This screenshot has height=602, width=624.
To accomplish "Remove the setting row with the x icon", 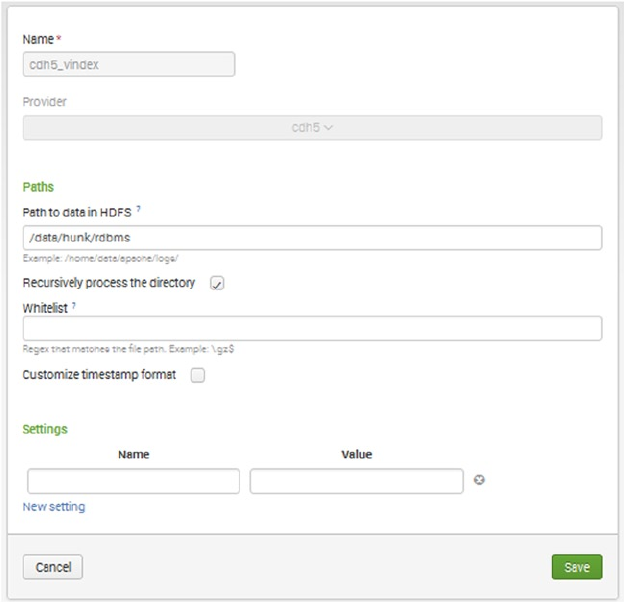I will coord(479,480).
